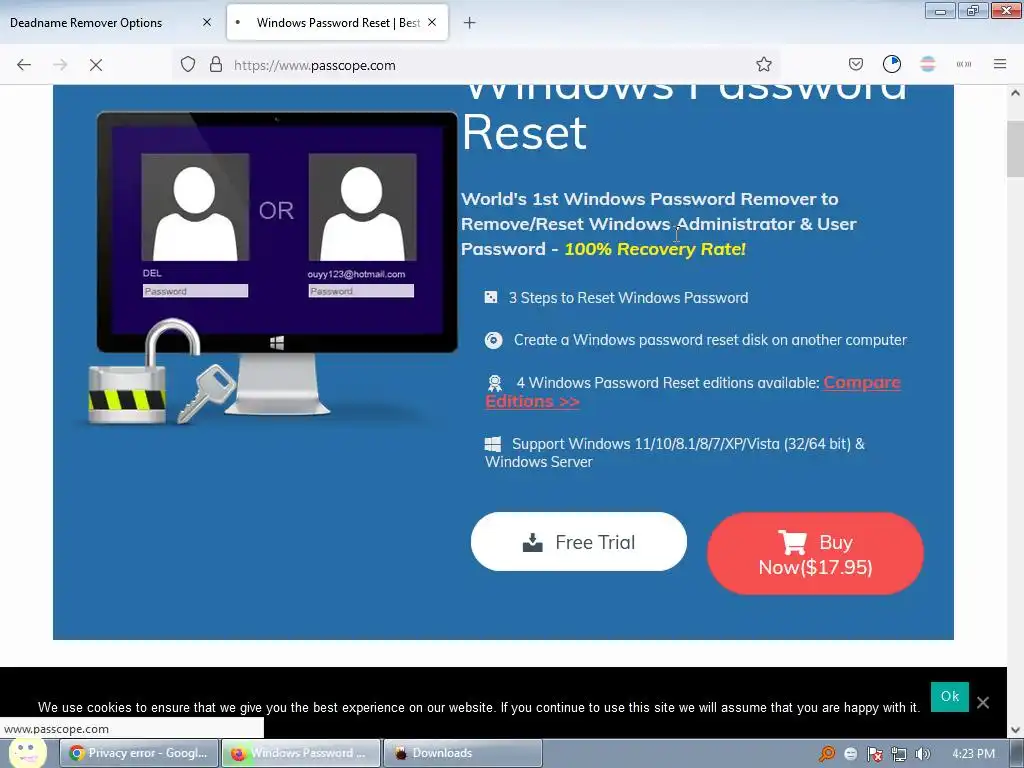Click the award ribbon icon beside editions
Image resolution: width=1024 pixels, height=768 pixels.
(x=495, y=383)
